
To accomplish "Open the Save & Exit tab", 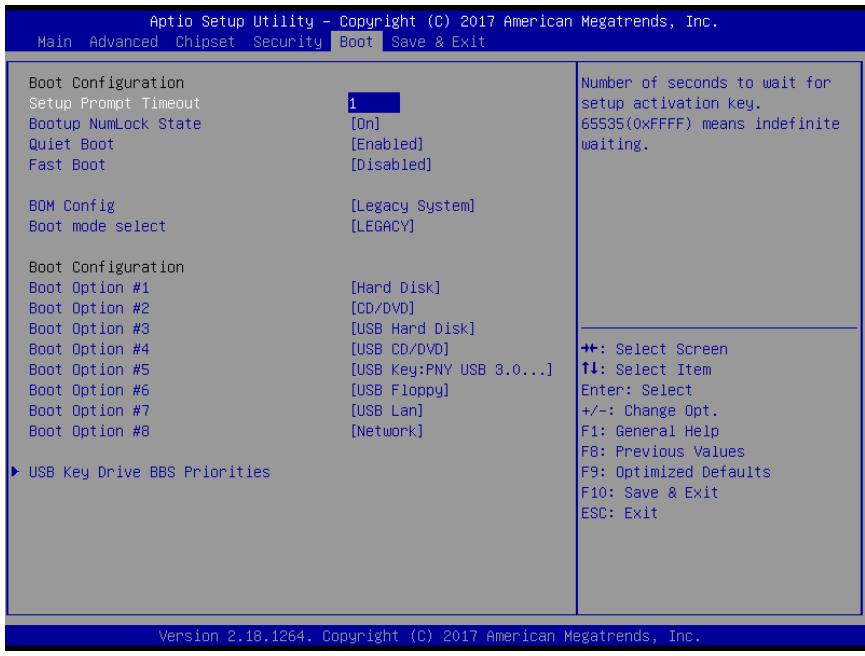I will coord(438,42).
